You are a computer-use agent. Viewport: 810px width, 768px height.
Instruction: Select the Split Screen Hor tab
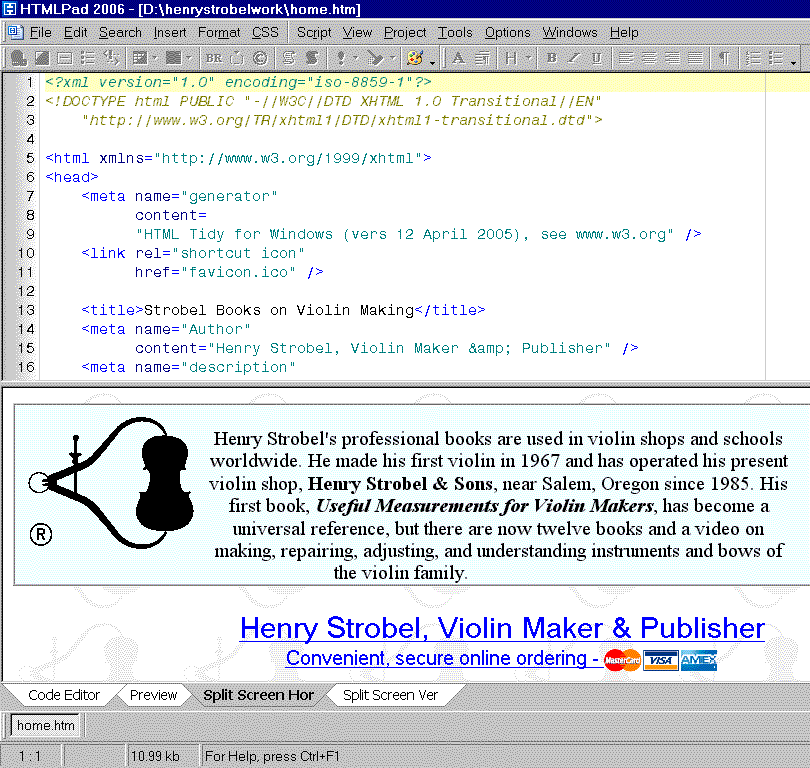(258, 695)
